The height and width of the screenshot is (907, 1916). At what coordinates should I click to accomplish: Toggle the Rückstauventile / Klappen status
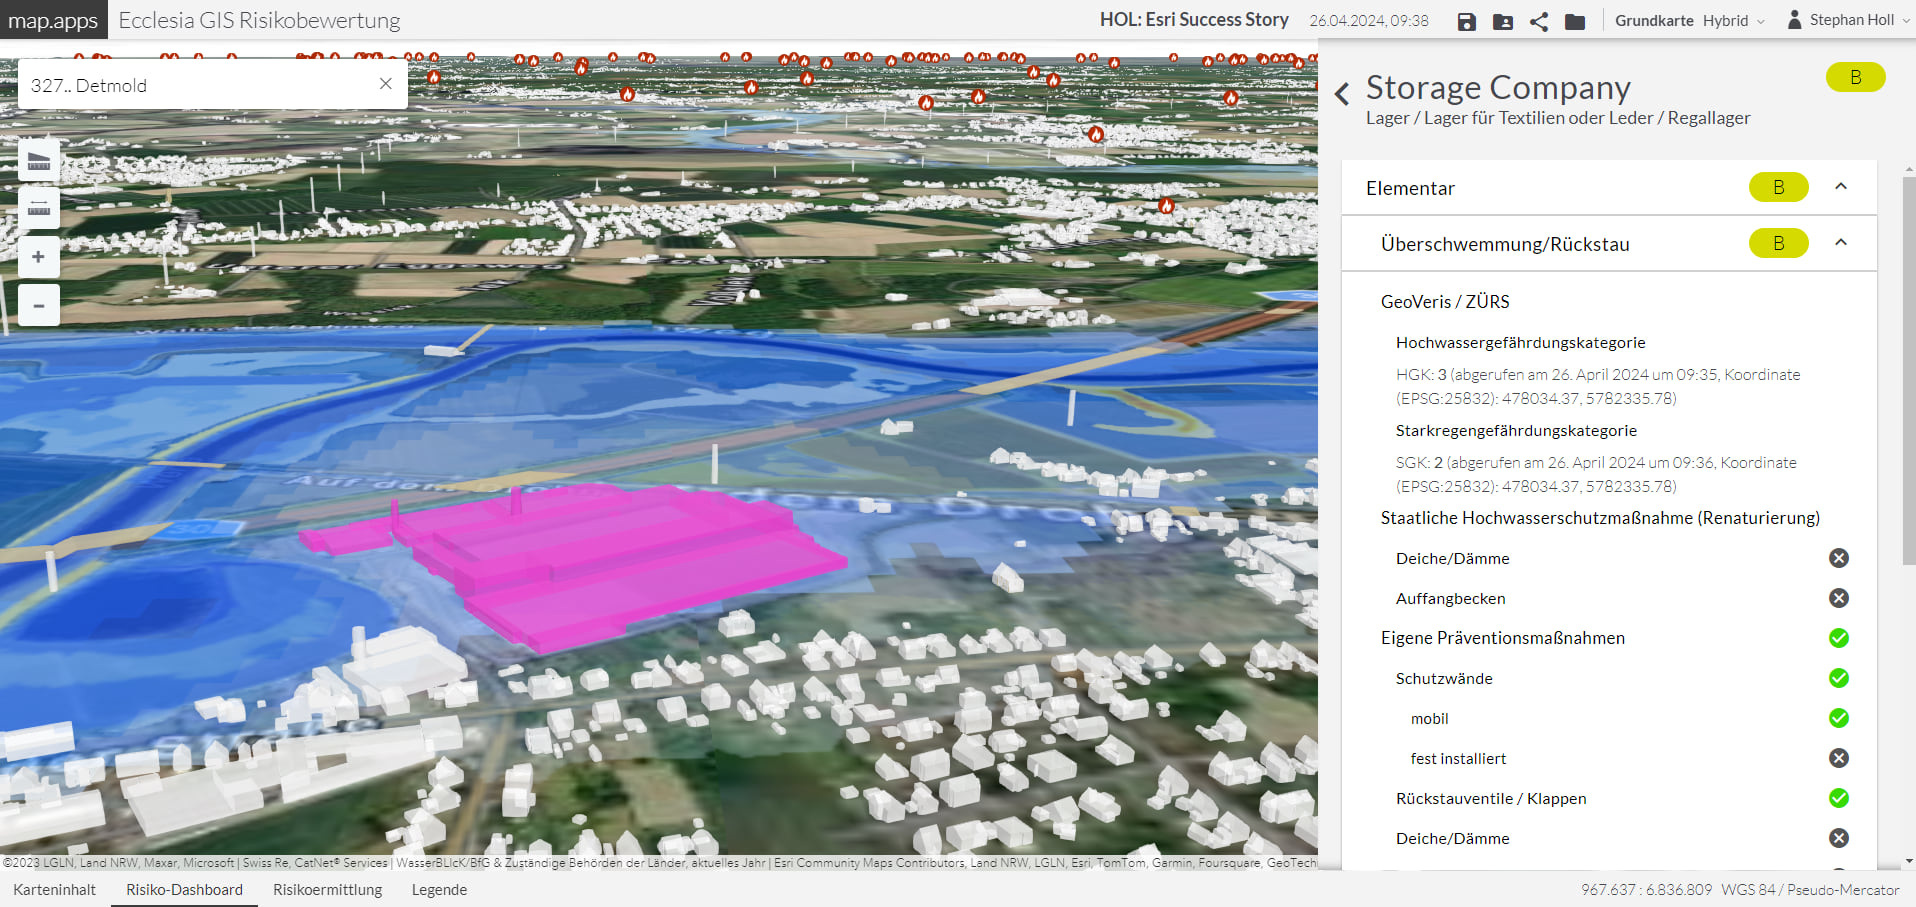(1838, 798)
